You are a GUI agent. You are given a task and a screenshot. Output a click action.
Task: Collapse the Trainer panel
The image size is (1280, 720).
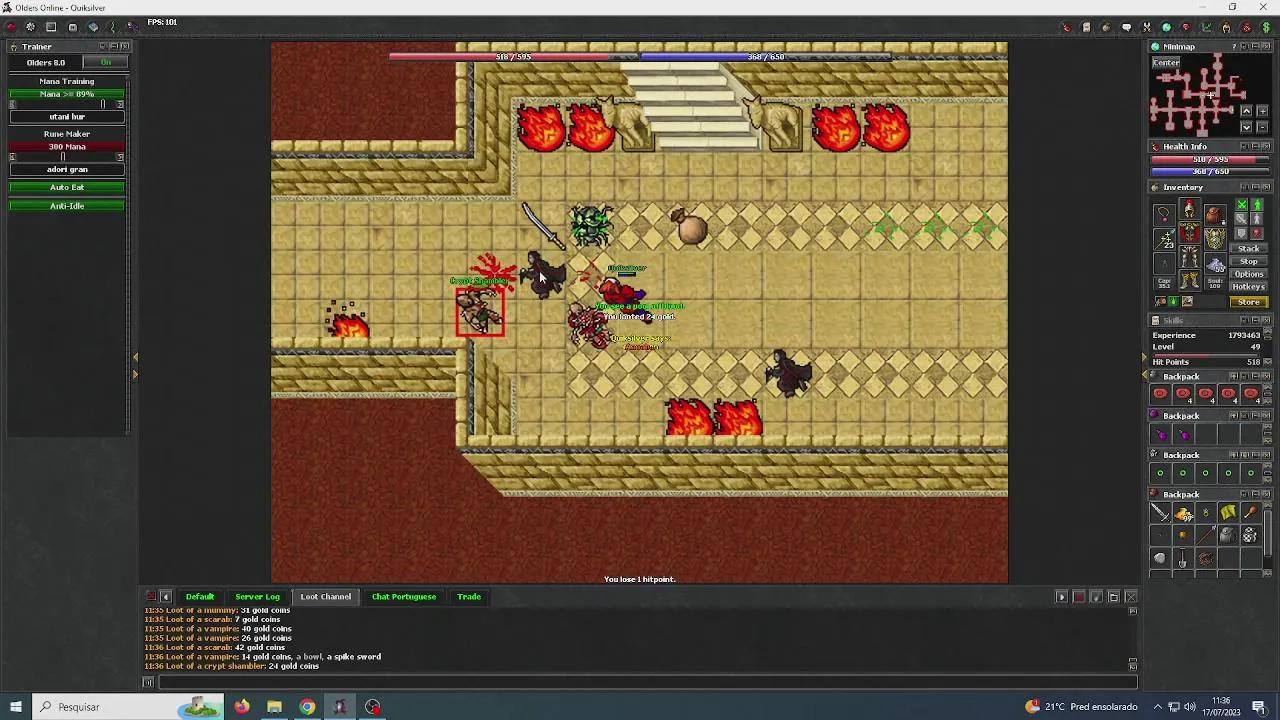(114, 46)
